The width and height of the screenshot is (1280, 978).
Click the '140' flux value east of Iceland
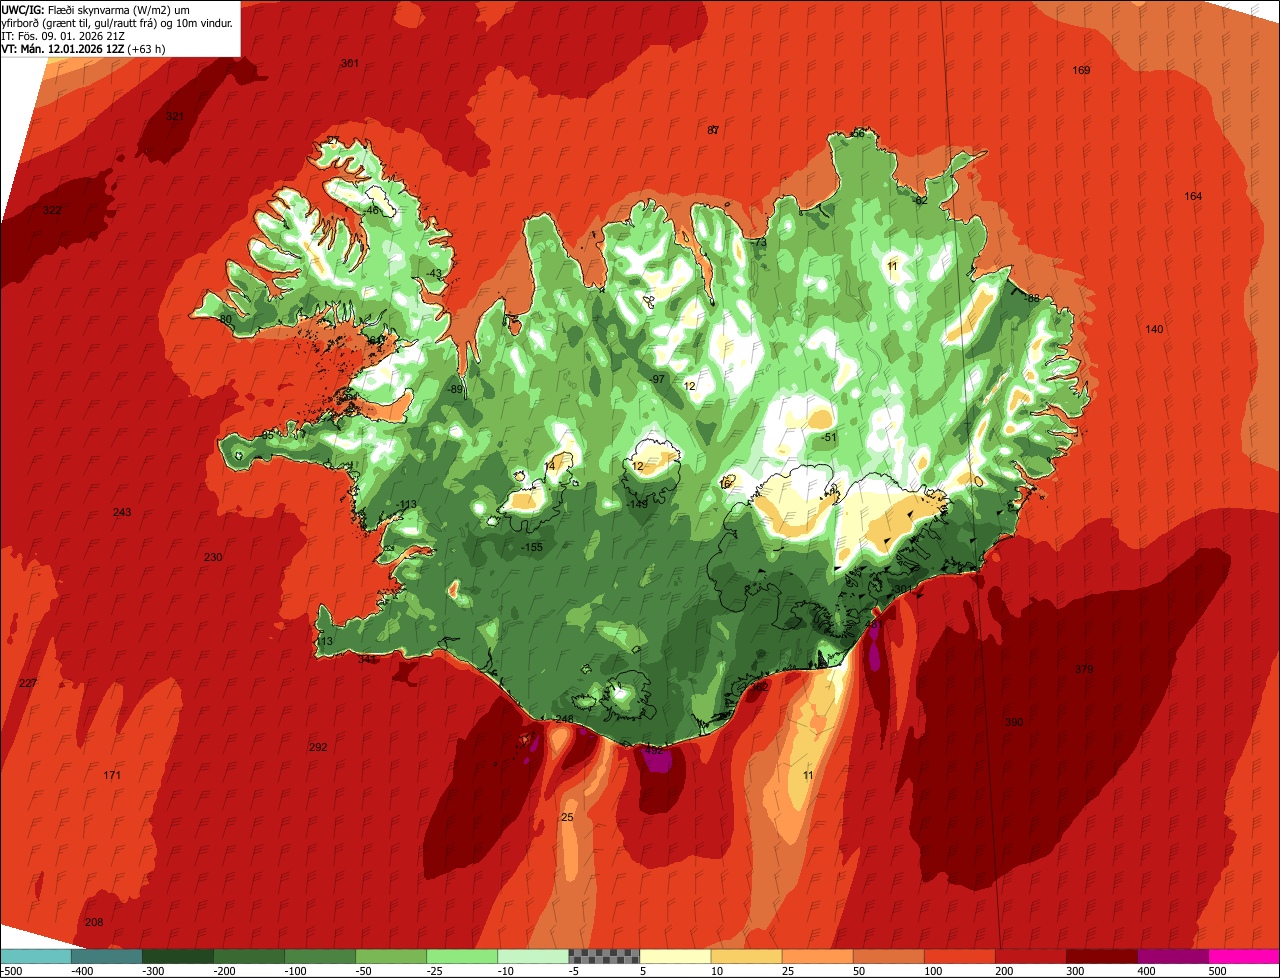pos(1154,329)
